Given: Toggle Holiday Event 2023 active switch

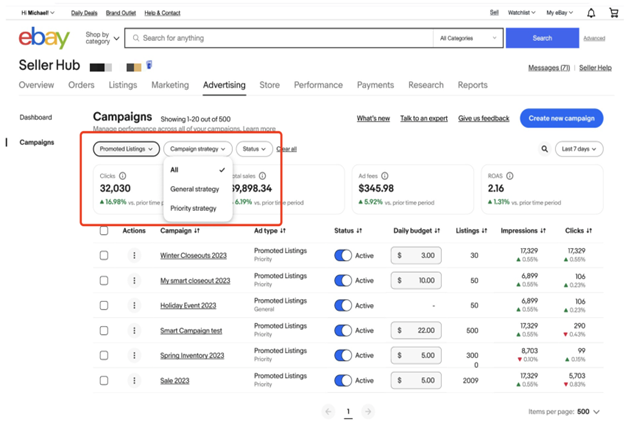Looking at the screenshot, I should [x=343, y=306].
